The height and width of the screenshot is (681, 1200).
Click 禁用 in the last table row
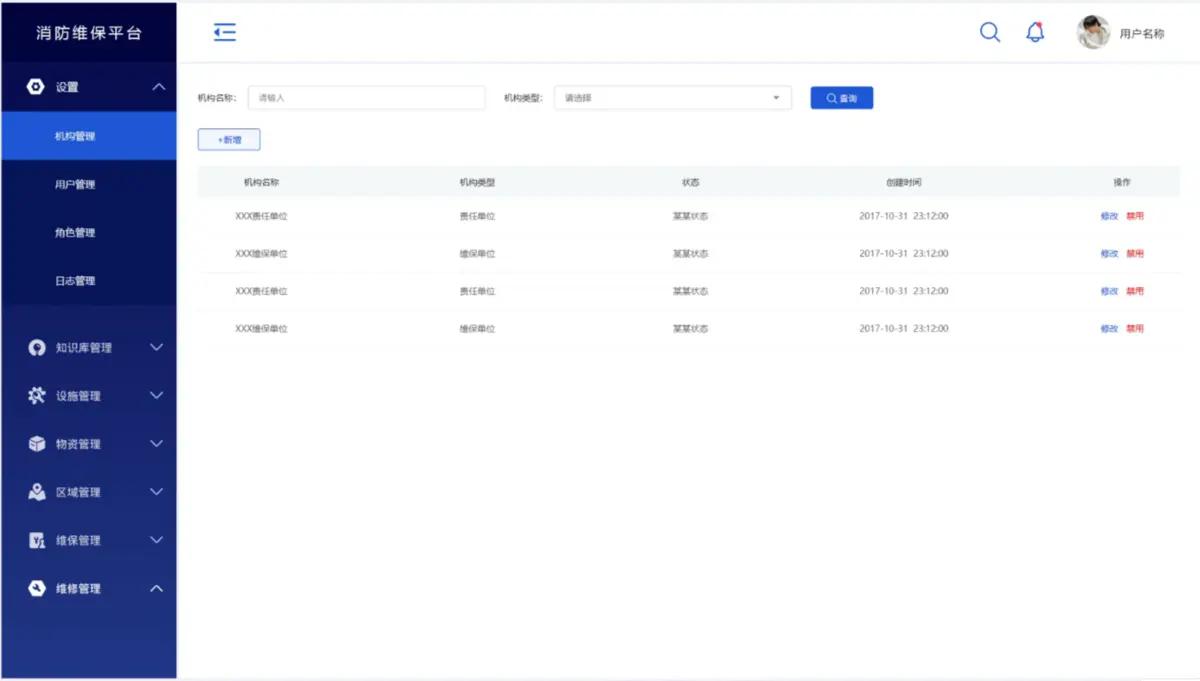tap(1135, 329)
